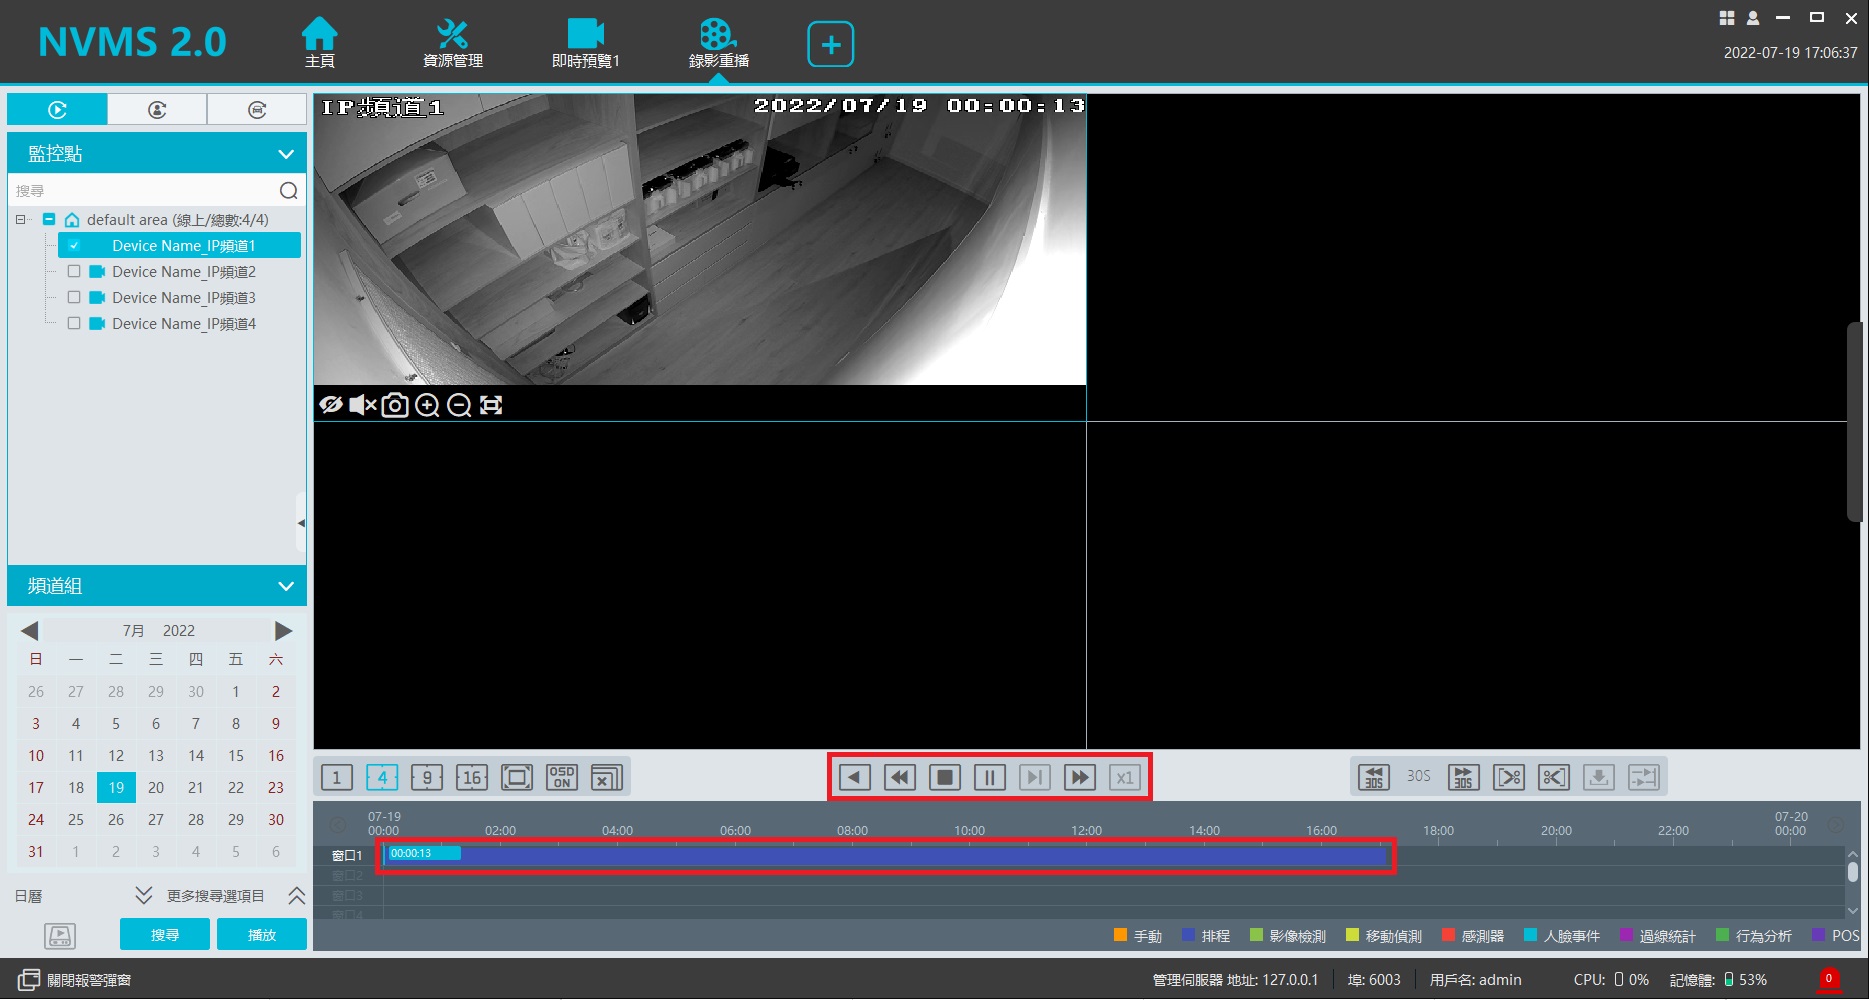The width and height of the screenshot is (1869, 1000).
Task: Play video in reverse
Action: tap(855, 777)
